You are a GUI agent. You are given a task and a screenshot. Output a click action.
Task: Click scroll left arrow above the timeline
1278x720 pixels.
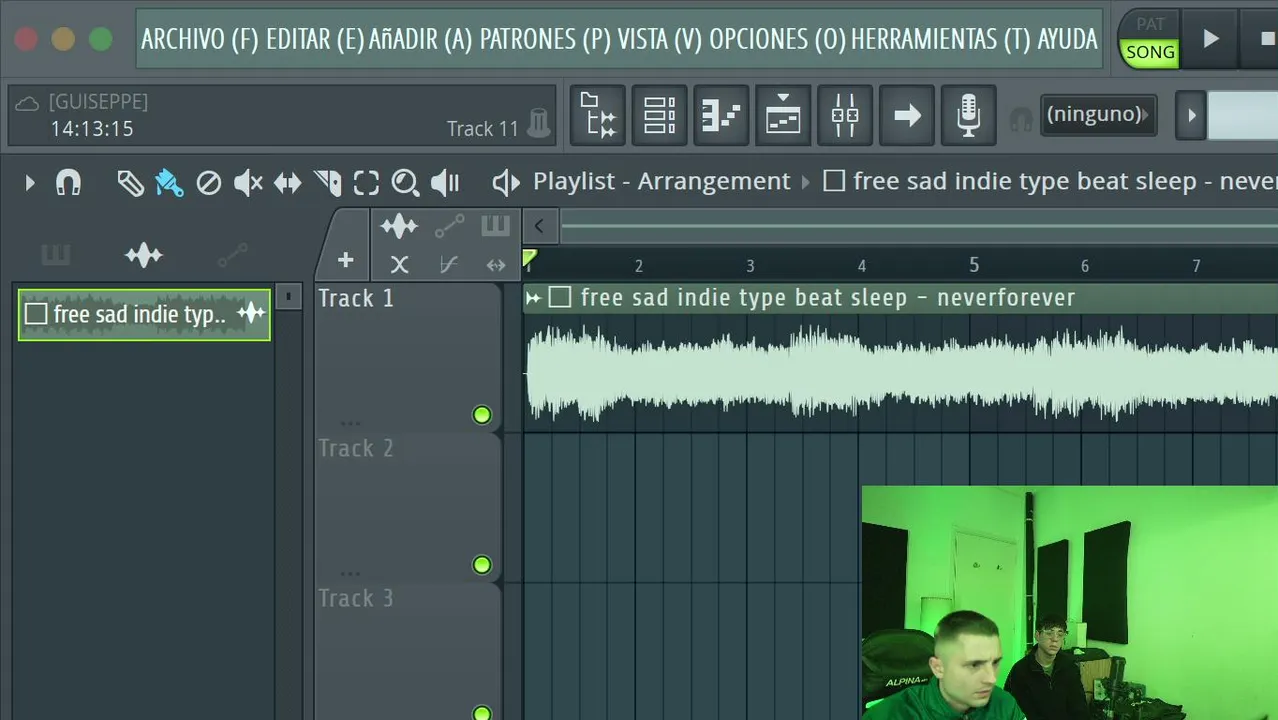click(x=539, y=226)
